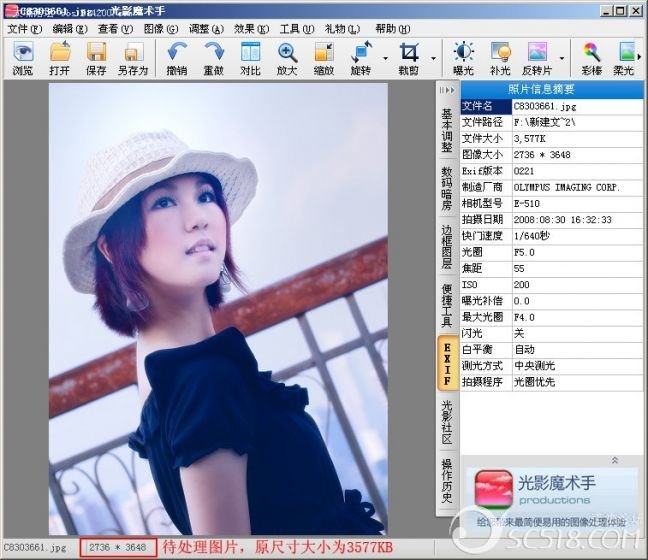Collapse the right panel with » chevron

pyautogui.click(x=446, y=91)
